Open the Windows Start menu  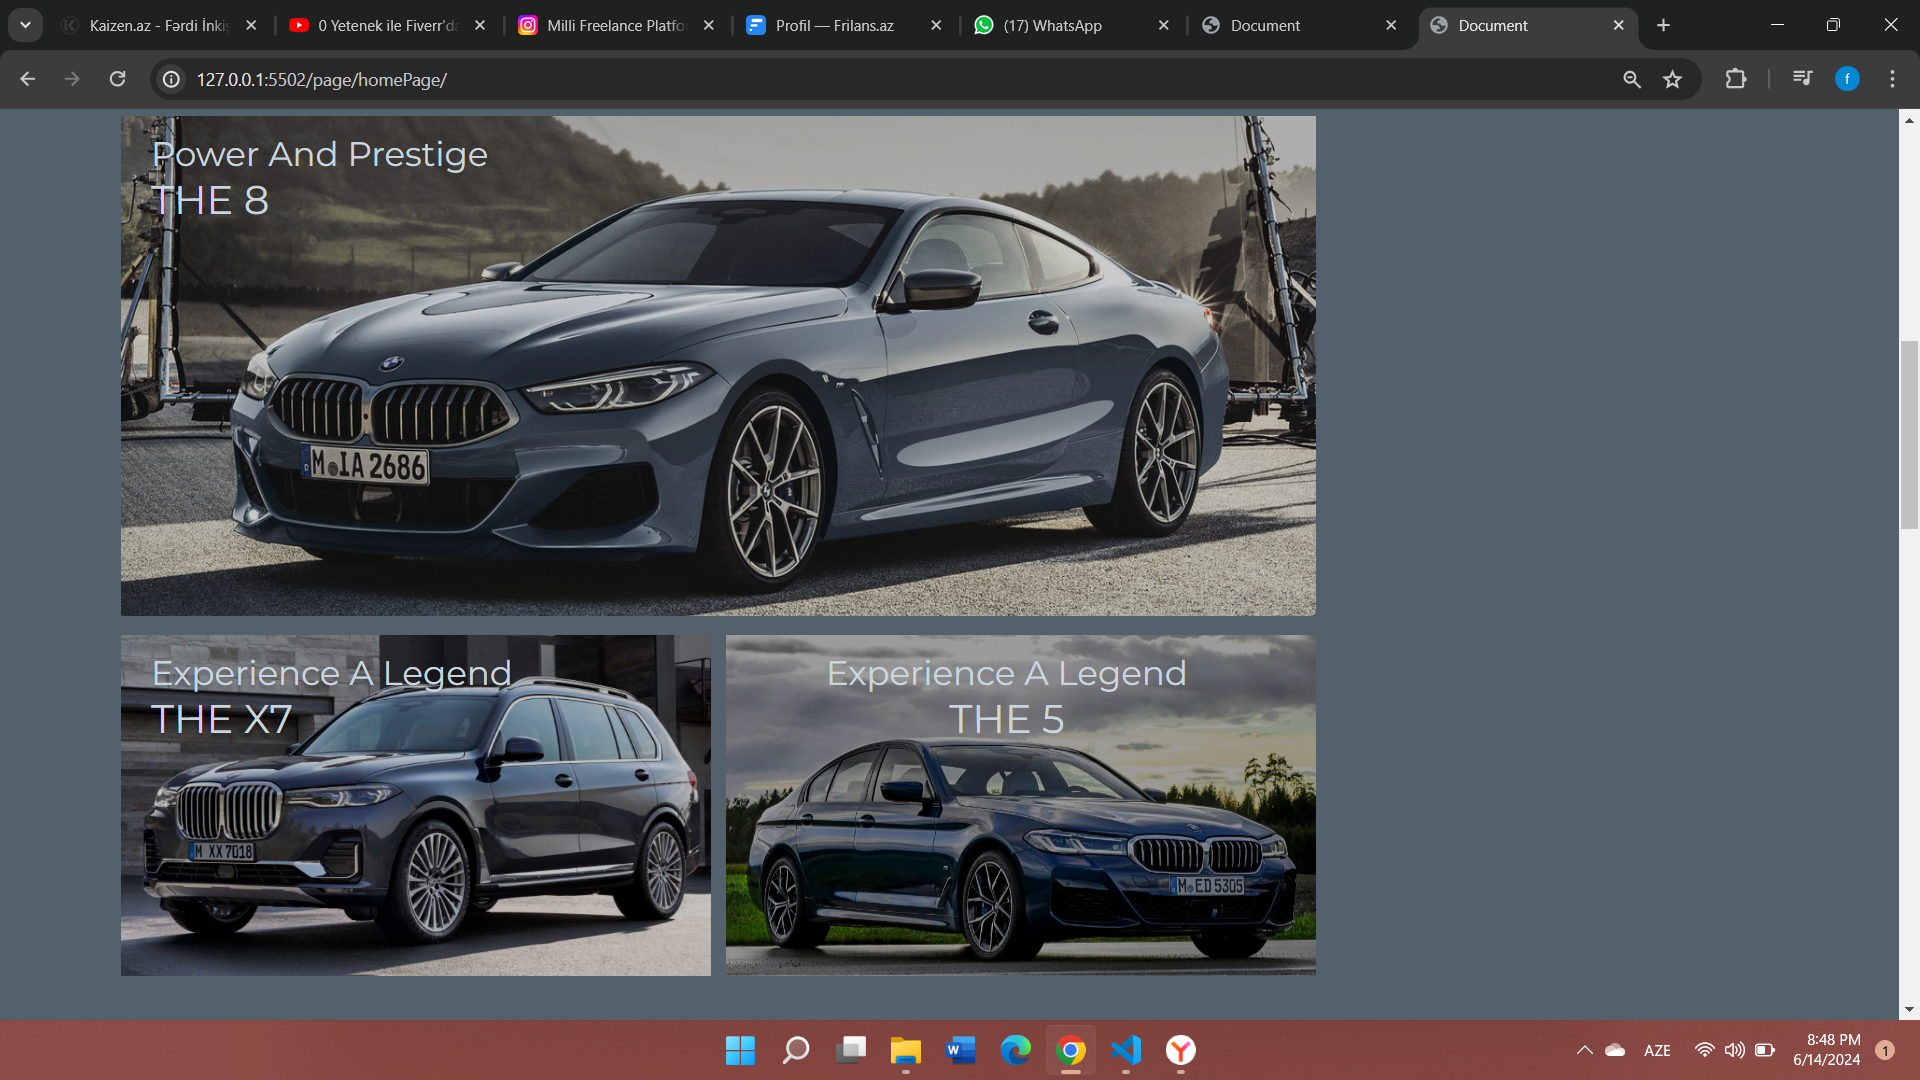(x=740, y=1050)
